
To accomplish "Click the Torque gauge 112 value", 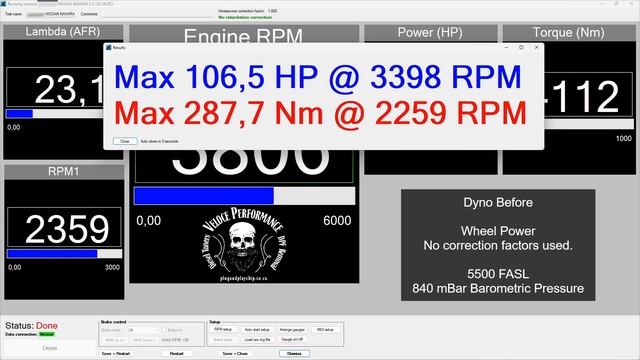I will (x=583, y=97).
